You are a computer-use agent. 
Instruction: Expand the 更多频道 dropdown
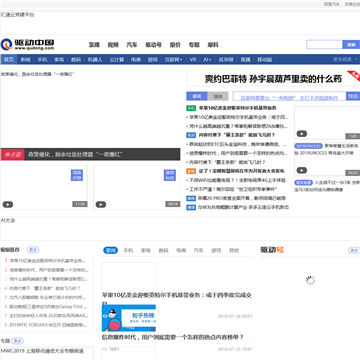pyautogui.click(x=345, y=59)
